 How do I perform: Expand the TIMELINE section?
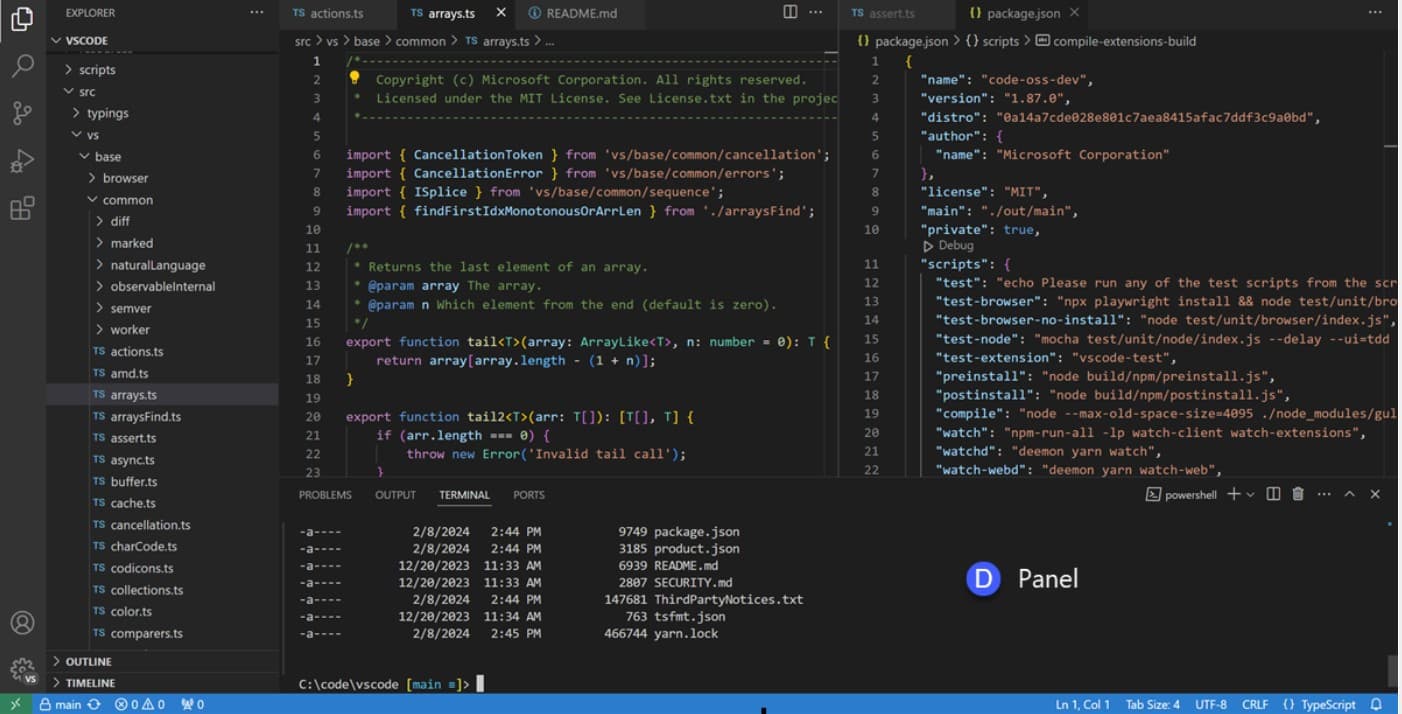(x=90, y=683)
